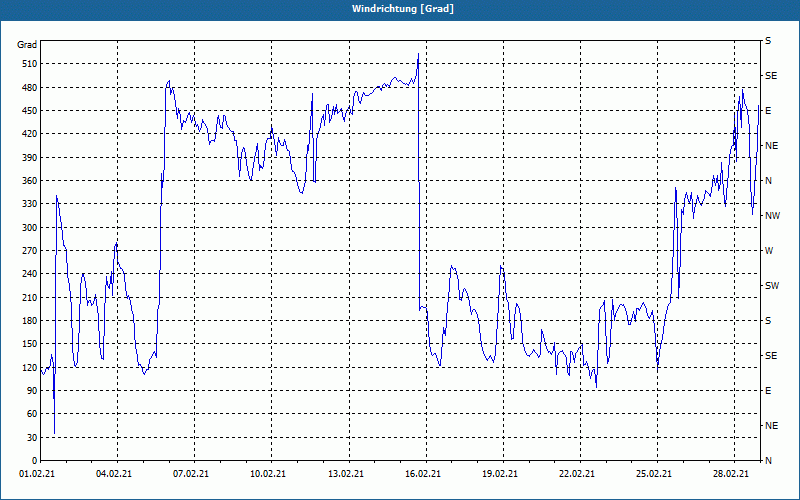Click the 'NE' label beside the 45 level
Viewport: 800px width, 500px height.
(x=771, y=426)
